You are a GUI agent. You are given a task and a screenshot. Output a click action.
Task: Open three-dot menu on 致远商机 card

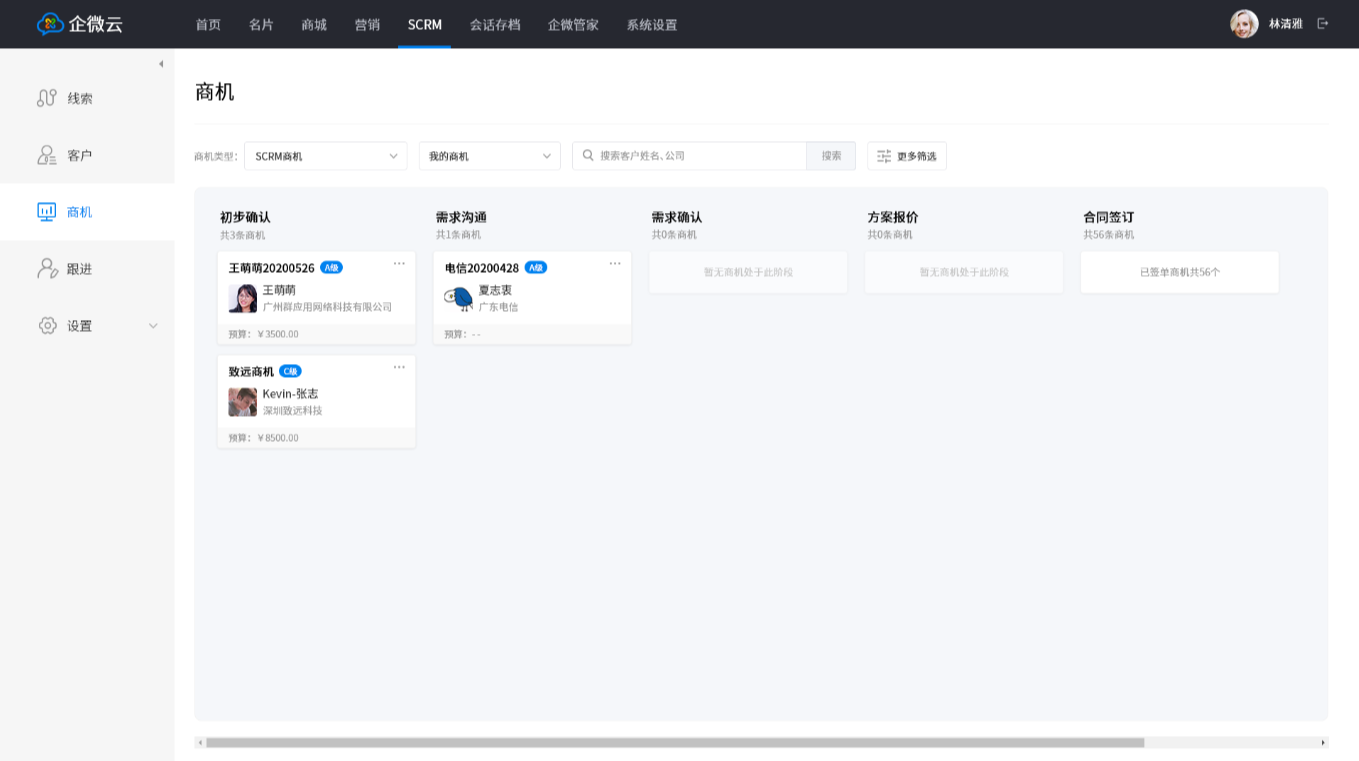point(399,368)
